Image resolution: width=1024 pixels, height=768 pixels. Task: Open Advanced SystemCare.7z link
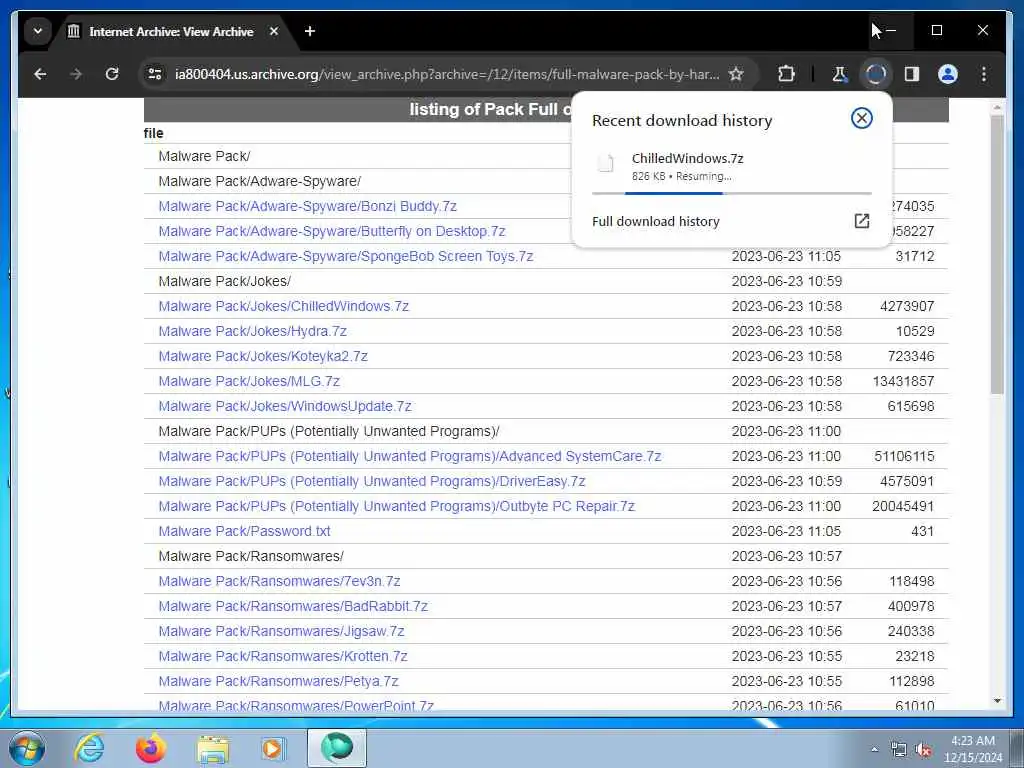[409, 456]
